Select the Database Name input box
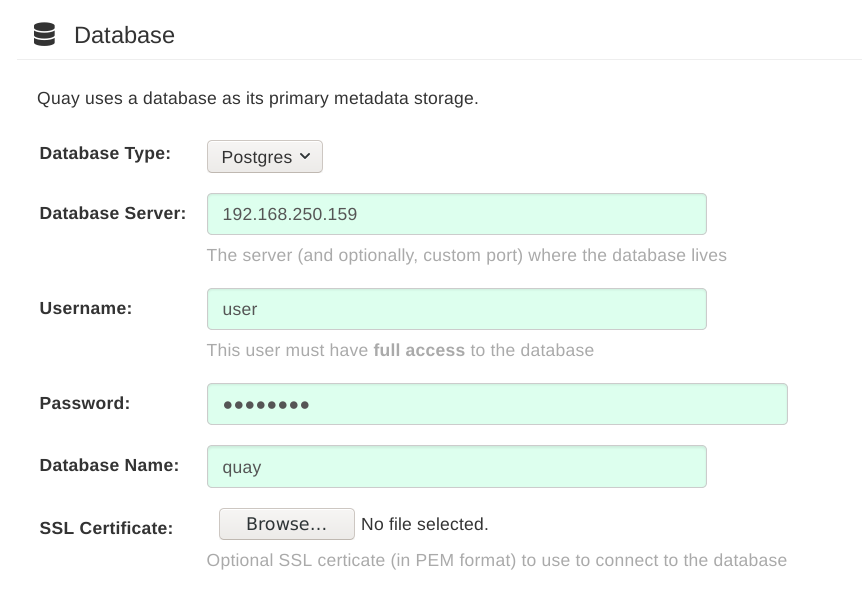862x613 pixels. (456, 467)
